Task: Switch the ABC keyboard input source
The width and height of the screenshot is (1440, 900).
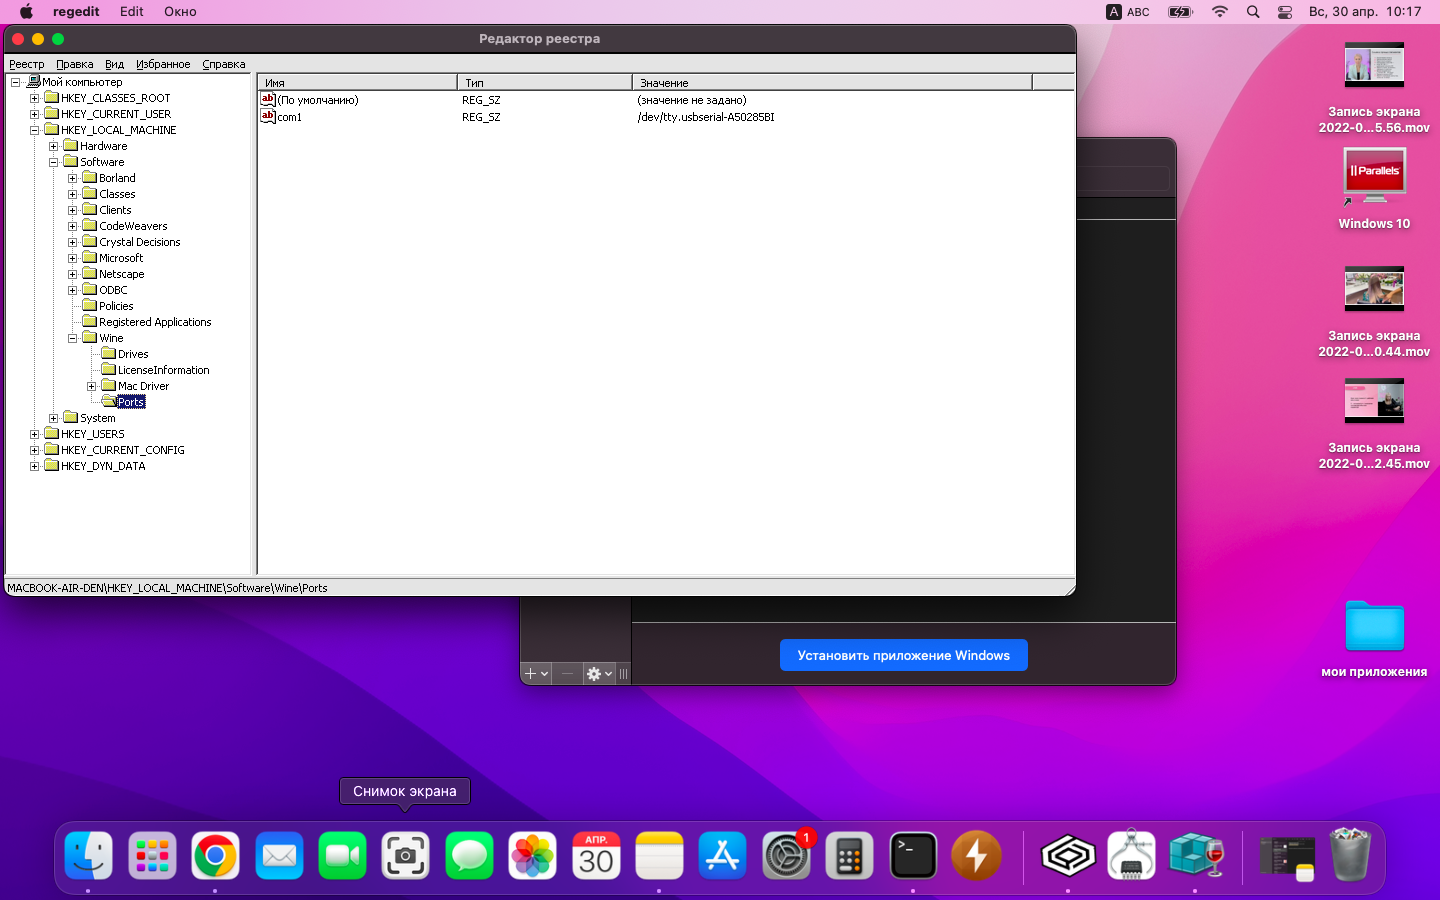Action: 1127,12
